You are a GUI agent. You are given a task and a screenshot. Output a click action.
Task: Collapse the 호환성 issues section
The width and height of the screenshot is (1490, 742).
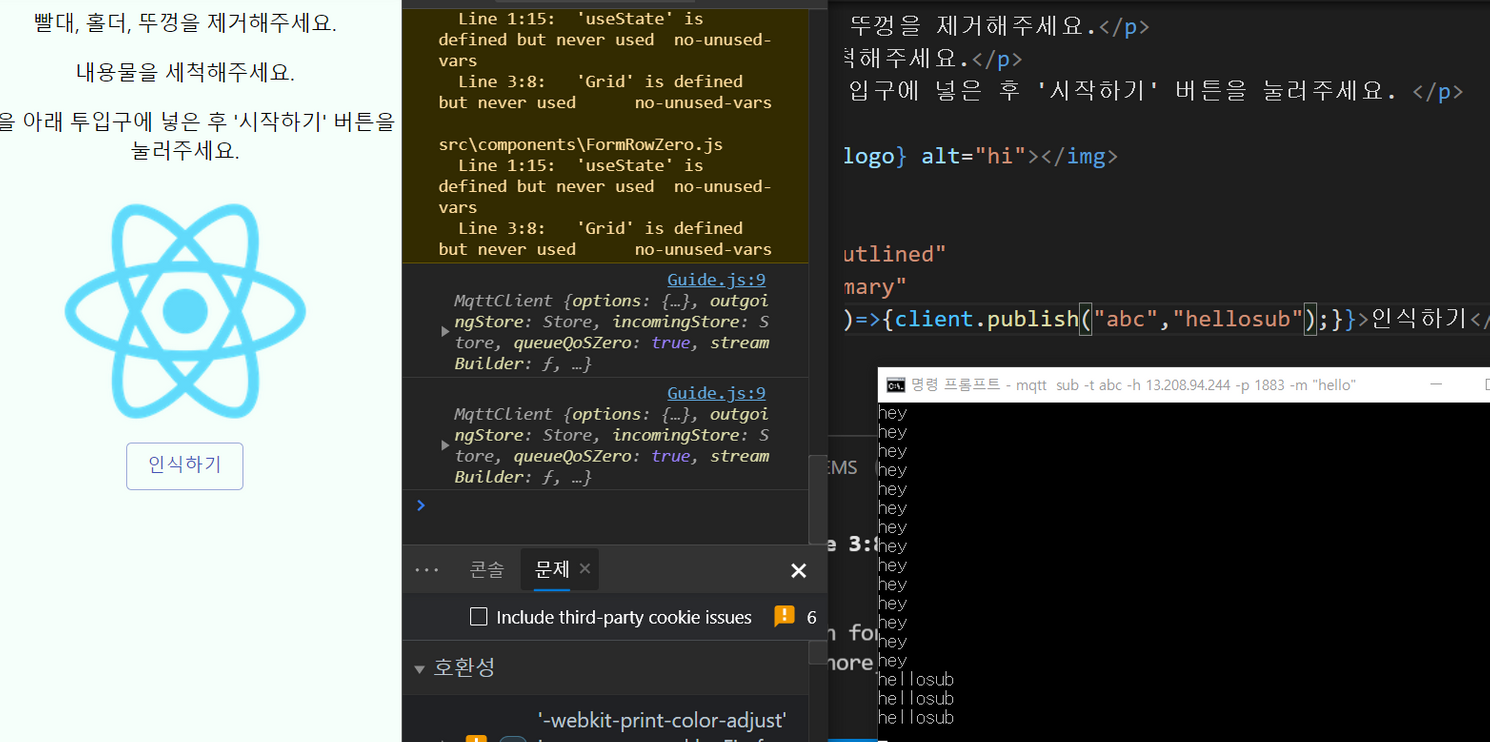pyautogui.click(x=419, y=668)
